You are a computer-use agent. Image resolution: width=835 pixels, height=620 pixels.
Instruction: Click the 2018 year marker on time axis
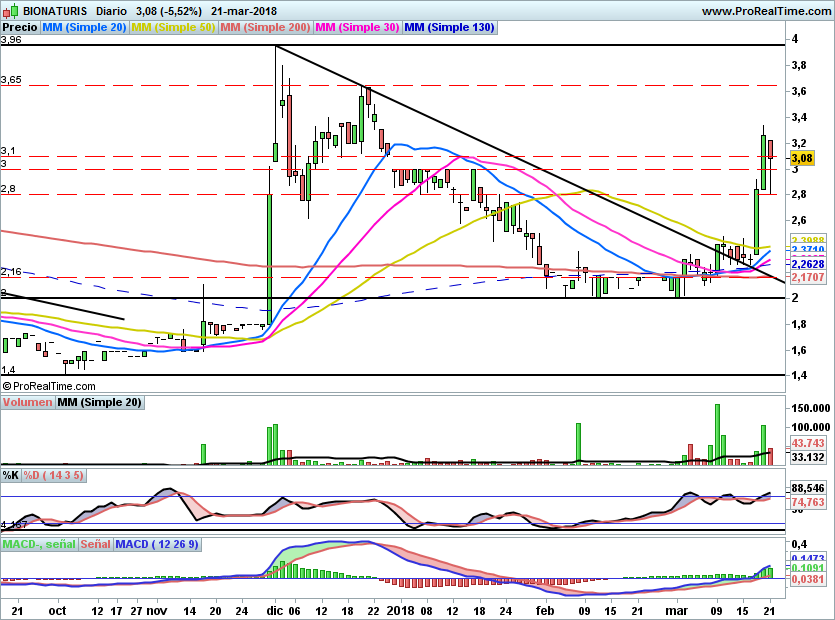401,611
